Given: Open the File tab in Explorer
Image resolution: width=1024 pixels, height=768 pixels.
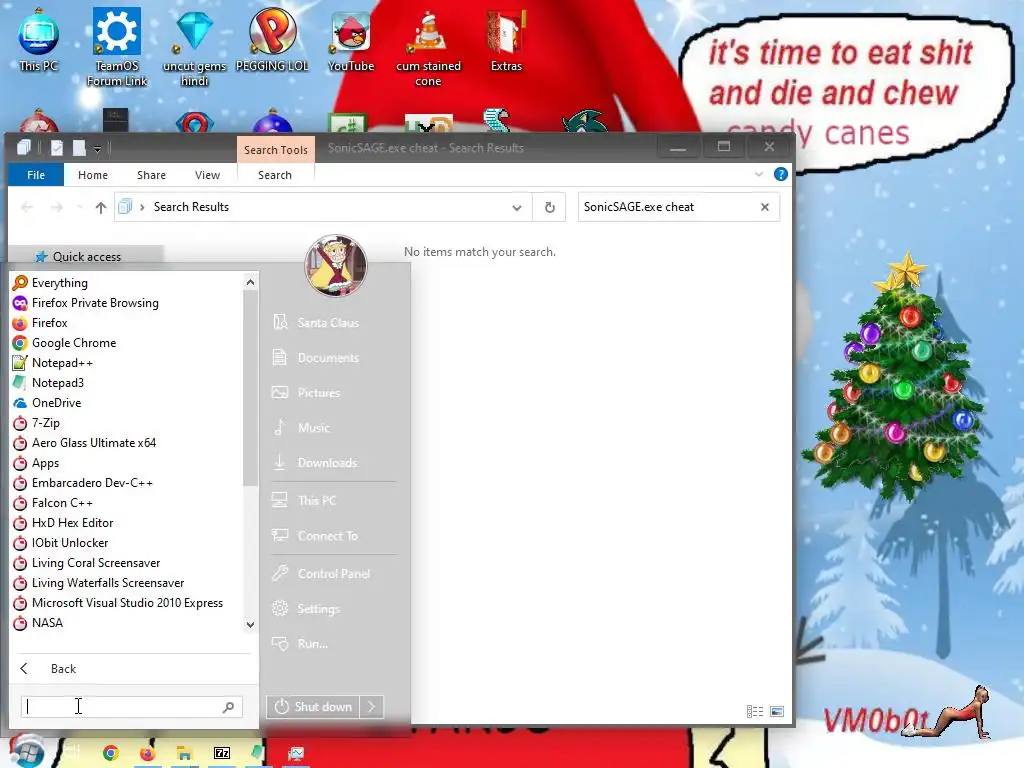Looking at the screenshot, I should coord(36,175).
